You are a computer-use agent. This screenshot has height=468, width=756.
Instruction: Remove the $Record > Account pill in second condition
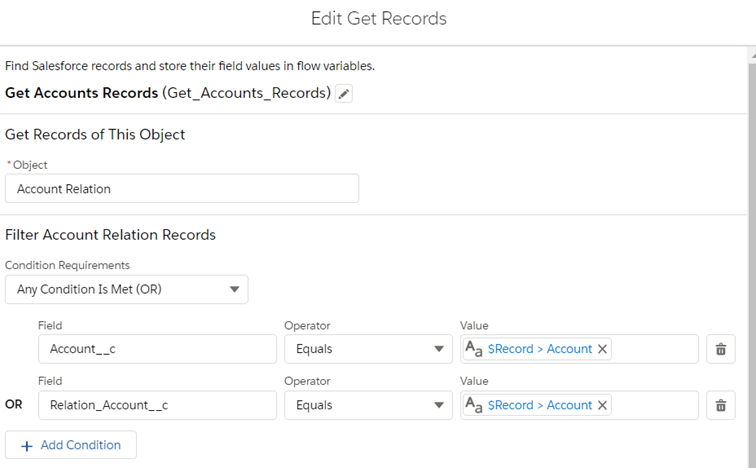click(602, 405)
